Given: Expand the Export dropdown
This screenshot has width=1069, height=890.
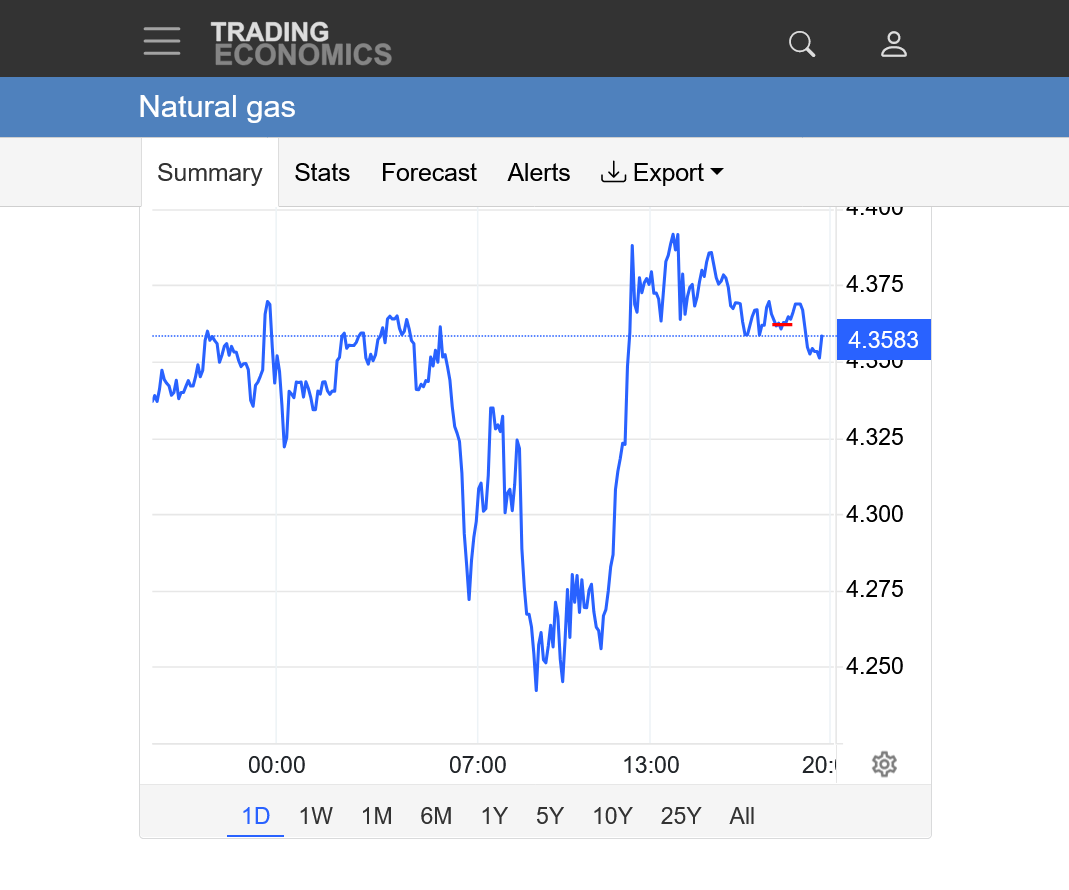Looking at the screenshot, I should (662, 173).
